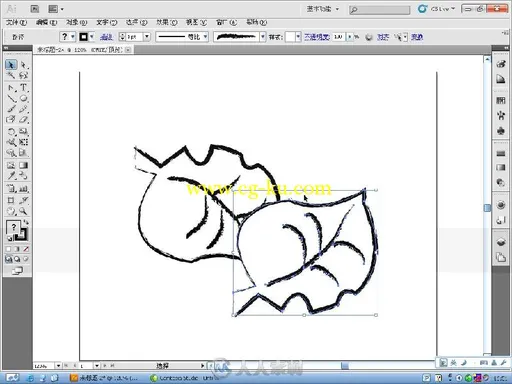Click the 对齐 align link
The image size is (512, 384).
[x=383, y=37]
